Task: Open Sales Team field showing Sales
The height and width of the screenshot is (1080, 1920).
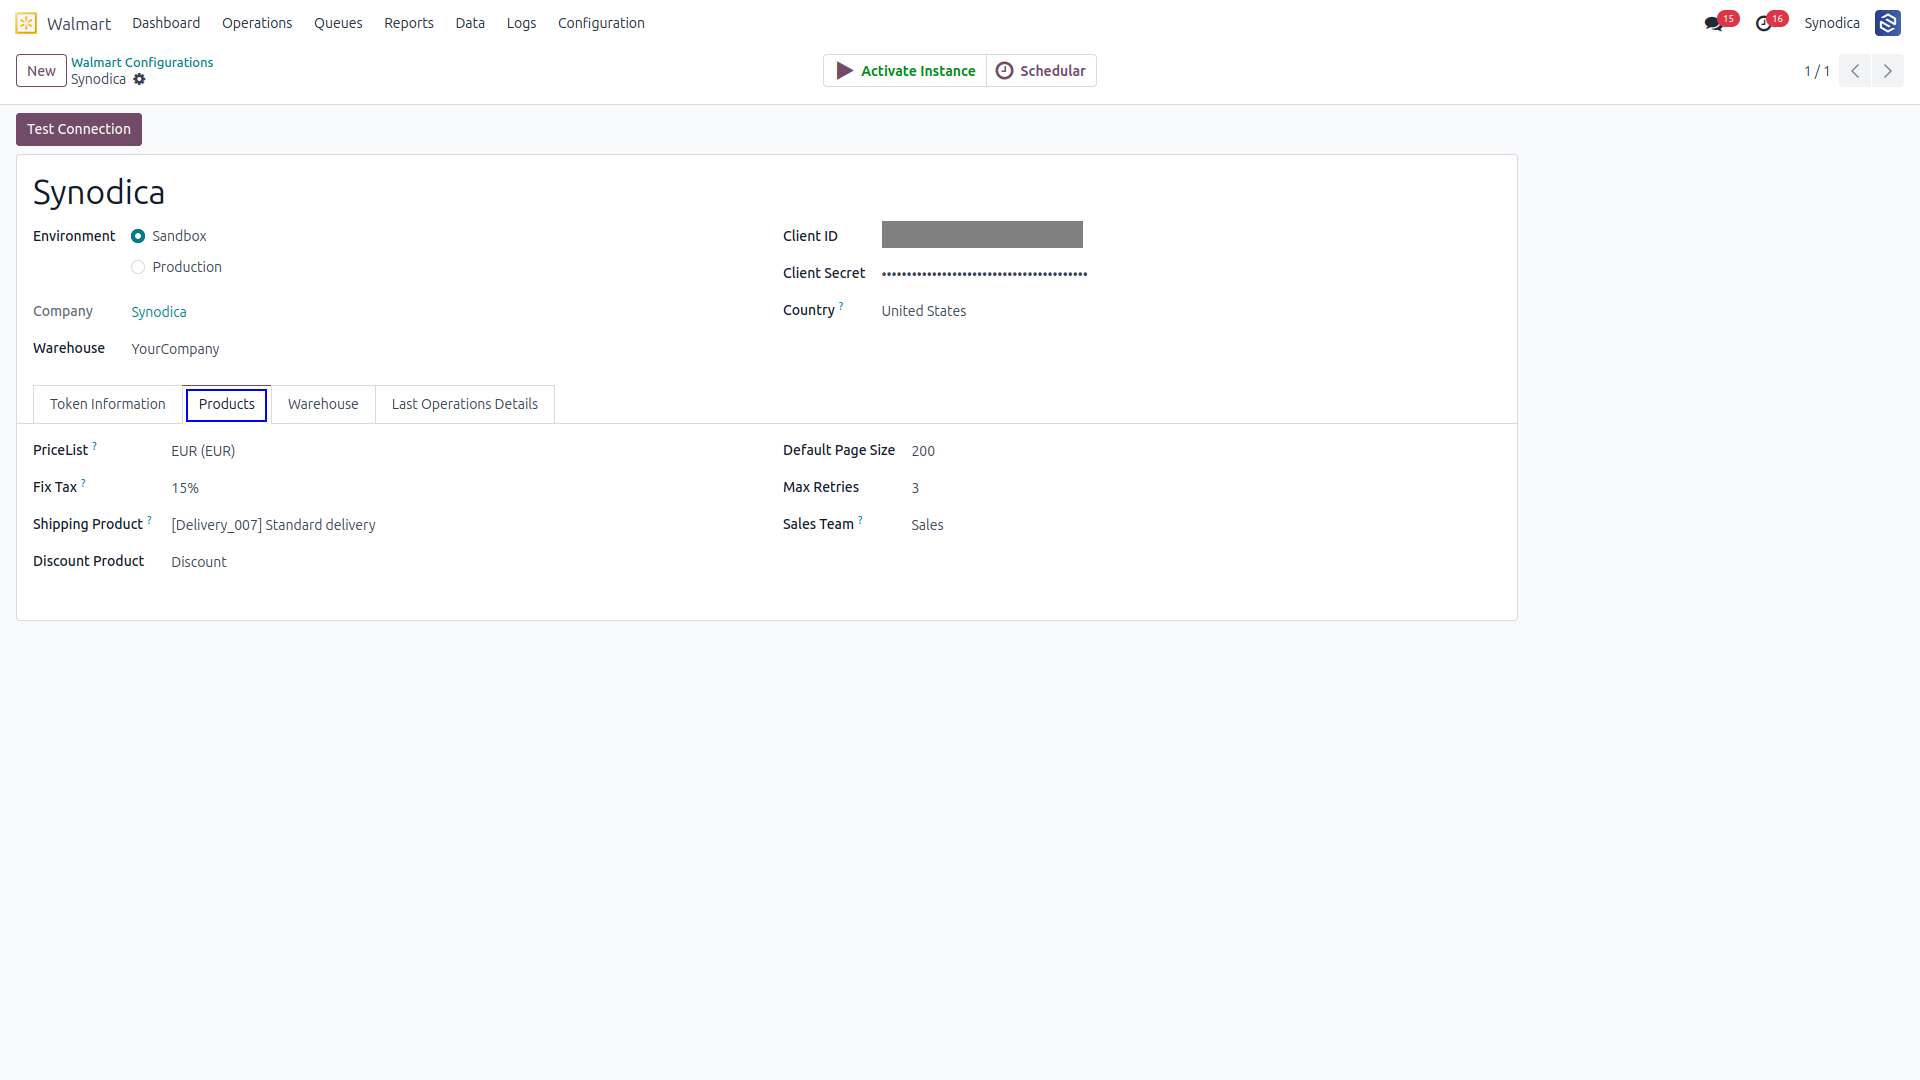Action: (x=927, y=525)
